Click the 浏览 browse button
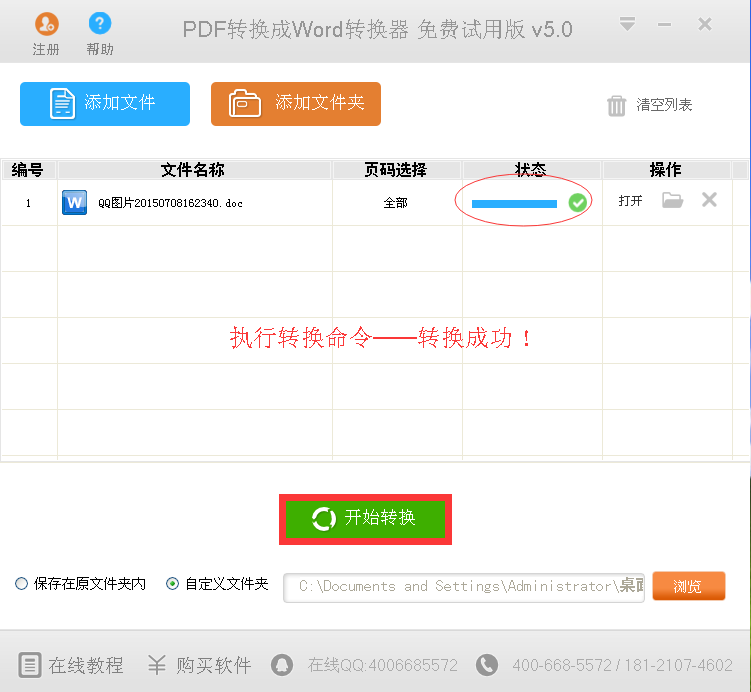The height and width of the screenshot is (692, 751). pos(689,586)
